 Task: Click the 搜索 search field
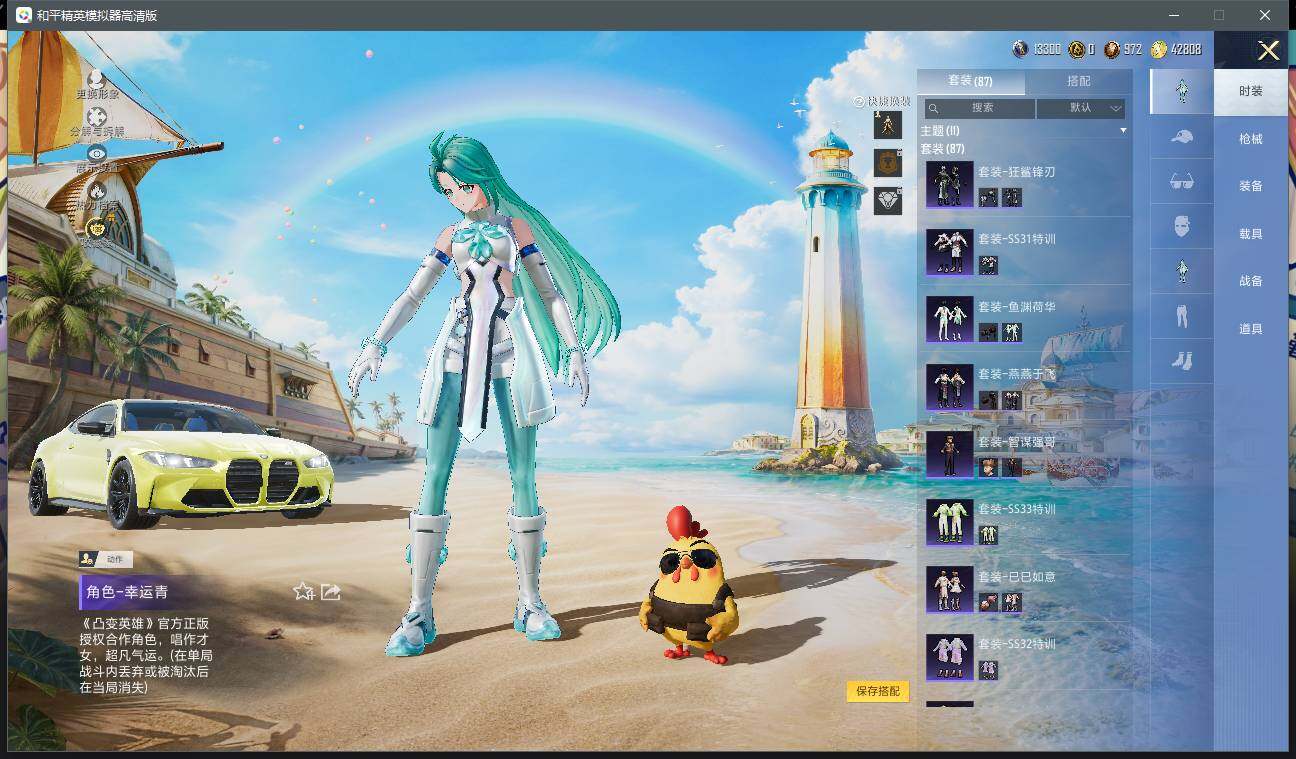[979, 108]
